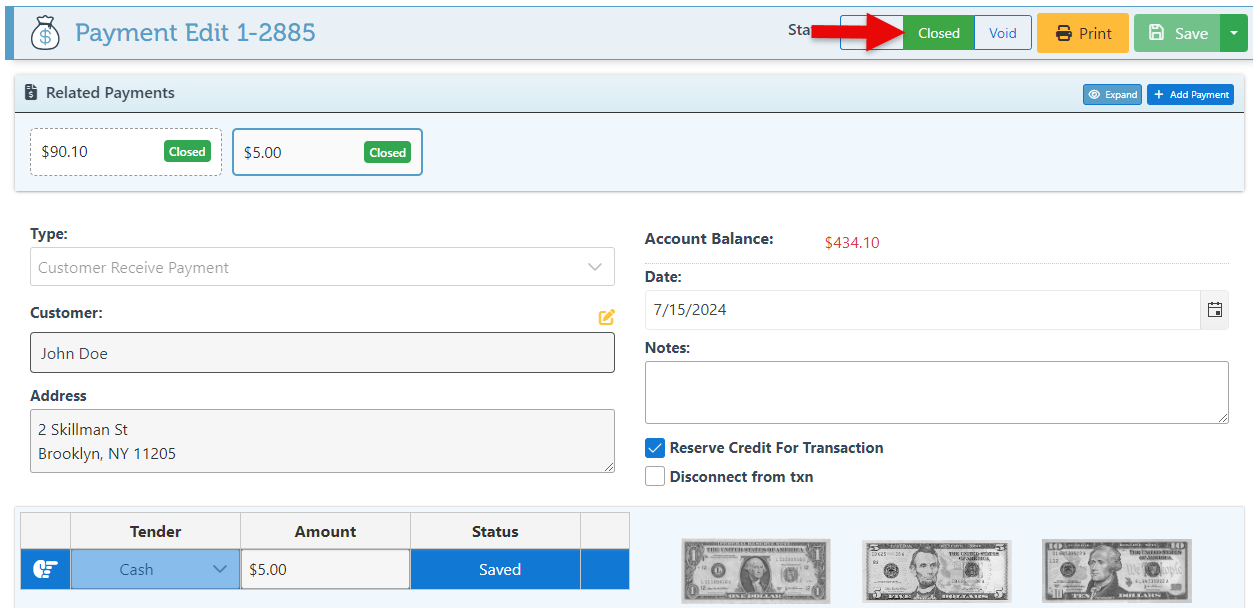
Task: Open the Save button dropdown arrow
Action: [1234, 33]
